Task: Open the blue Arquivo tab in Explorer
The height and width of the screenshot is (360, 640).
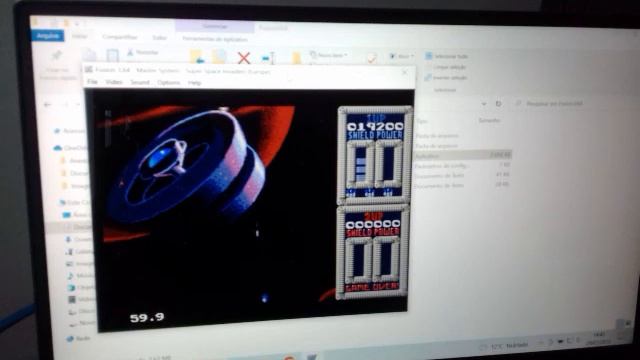Action: tap(48, 36)
